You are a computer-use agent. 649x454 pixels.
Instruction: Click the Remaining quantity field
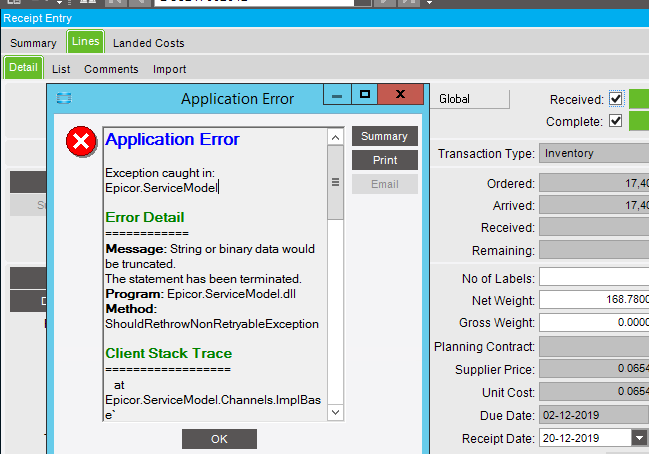pos(594,250)
